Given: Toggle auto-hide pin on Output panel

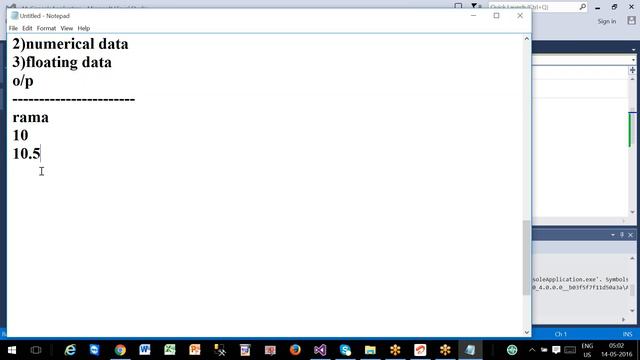Looking at the screenshot, I should tap(622, 235).
